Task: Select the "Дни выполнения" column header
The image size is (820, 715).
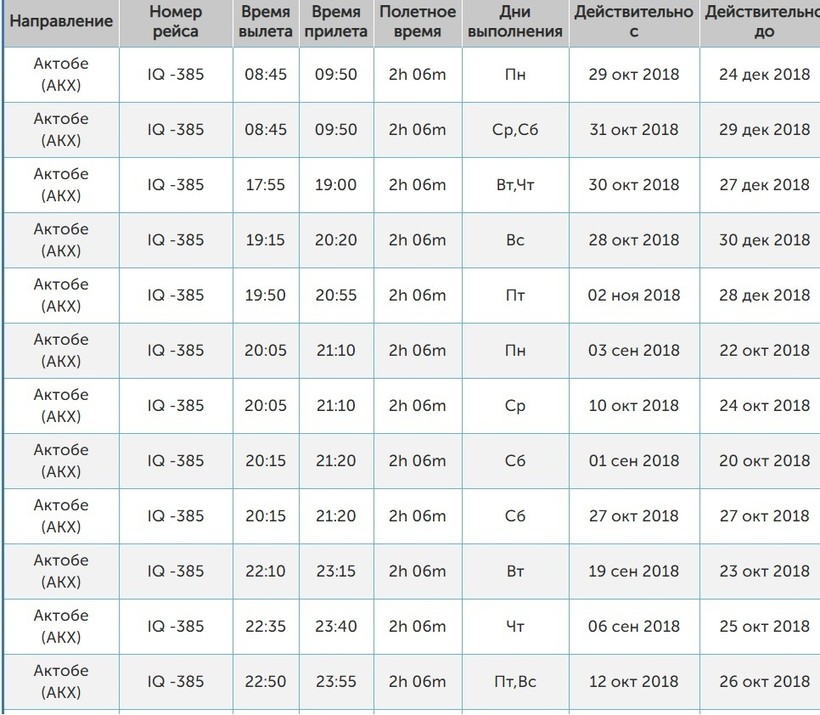Action: [x=515, y=21]
